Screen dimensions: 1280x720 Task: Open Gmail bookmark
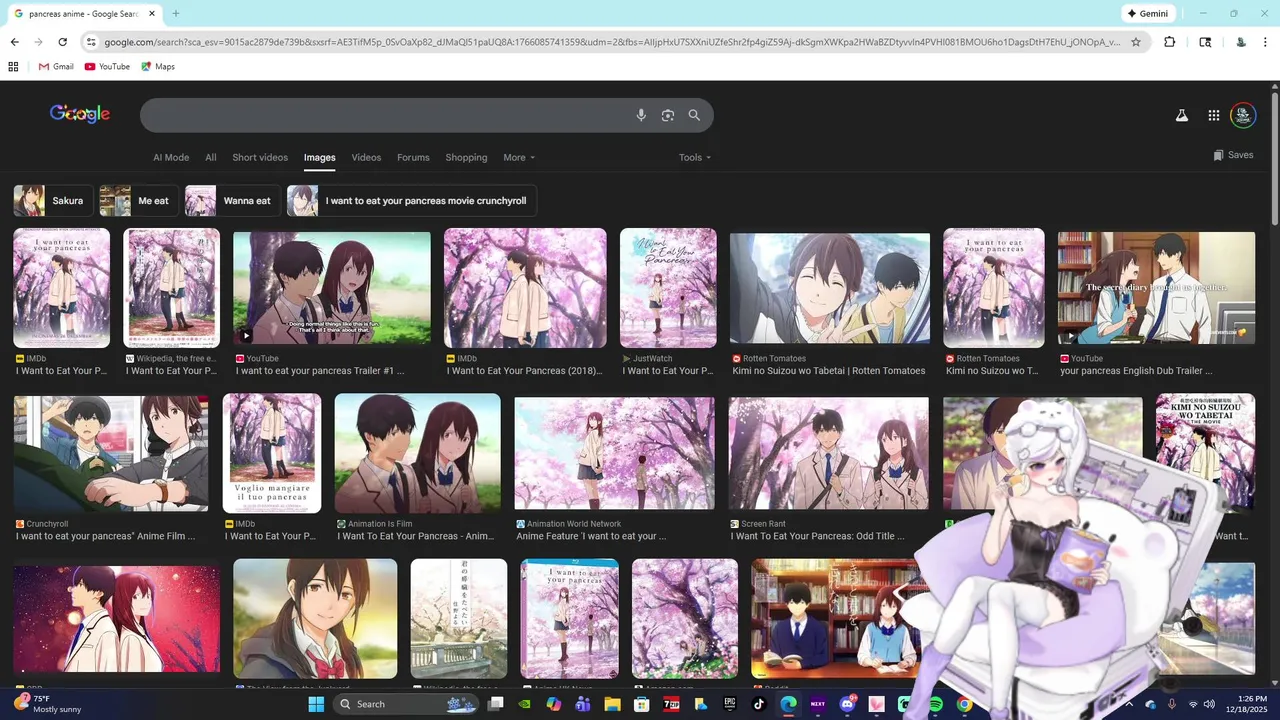click(x=56, y=67)
